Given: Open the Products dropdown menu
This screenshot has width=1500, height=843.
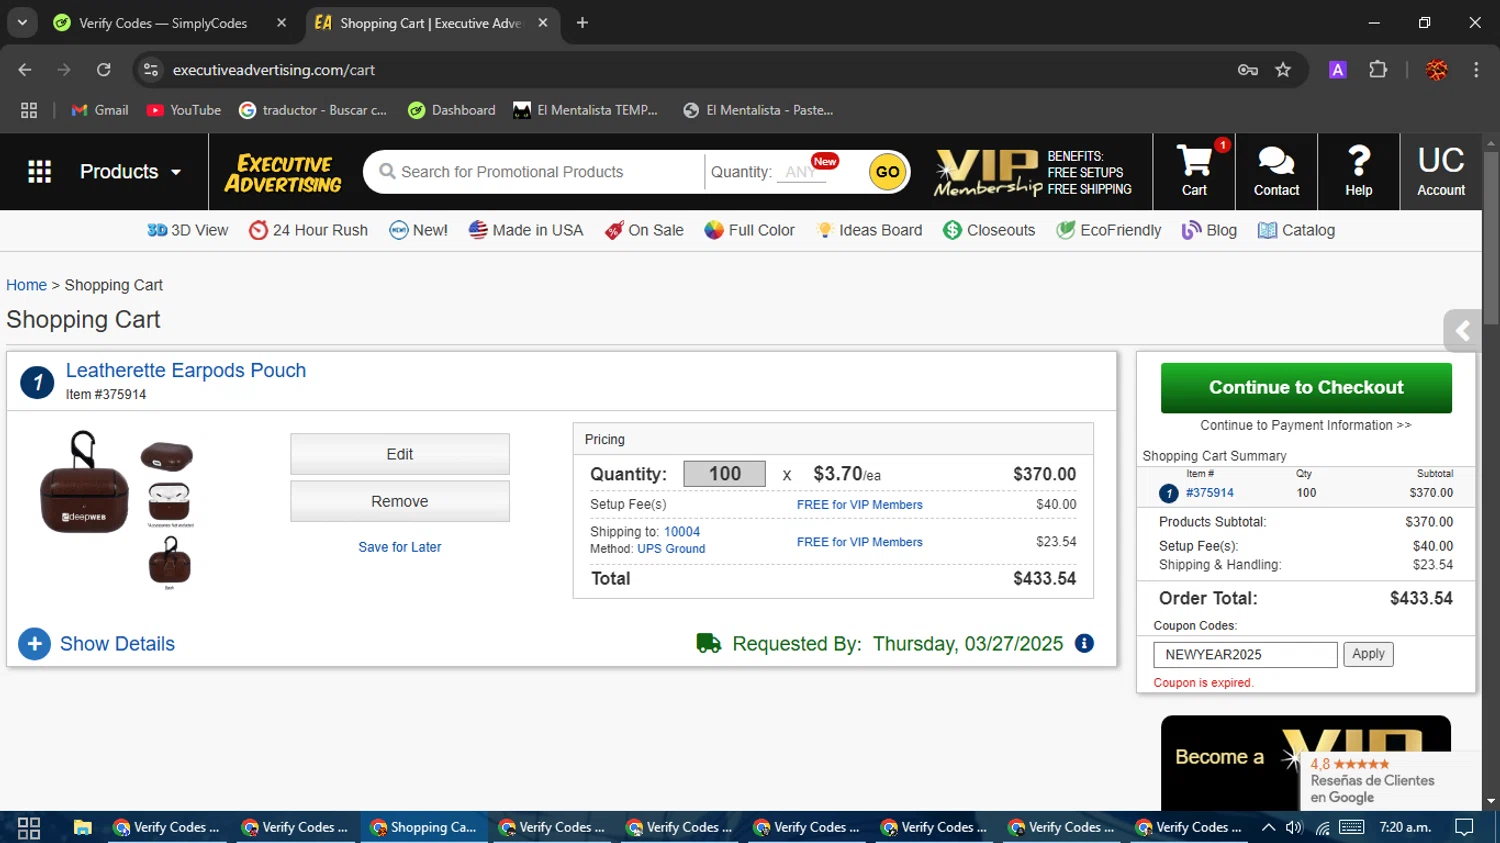Looking at the screenshot, I should point(130,172).
